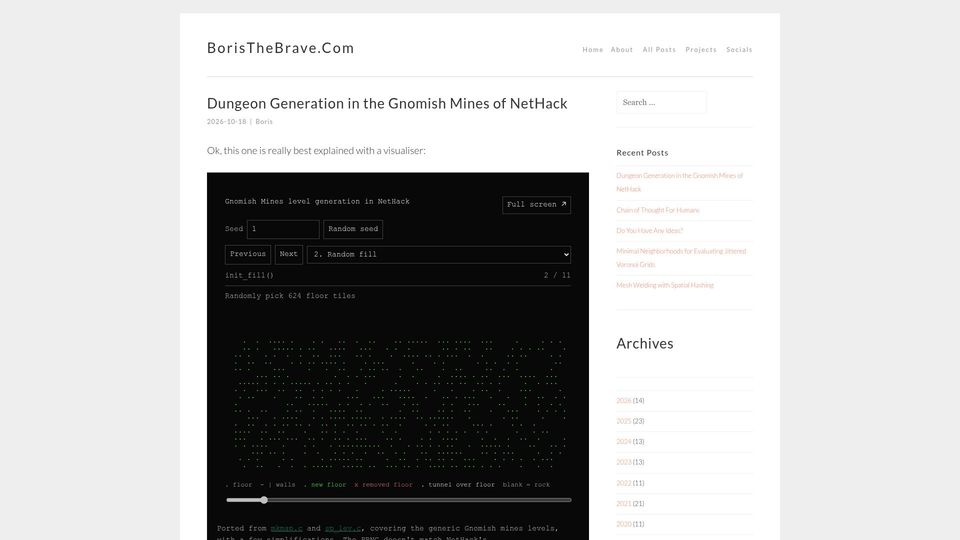The height and width of the screenshot is (540, 960).
Task: Click the 'new floor' legend entry
Action: [x=325, y=485]
